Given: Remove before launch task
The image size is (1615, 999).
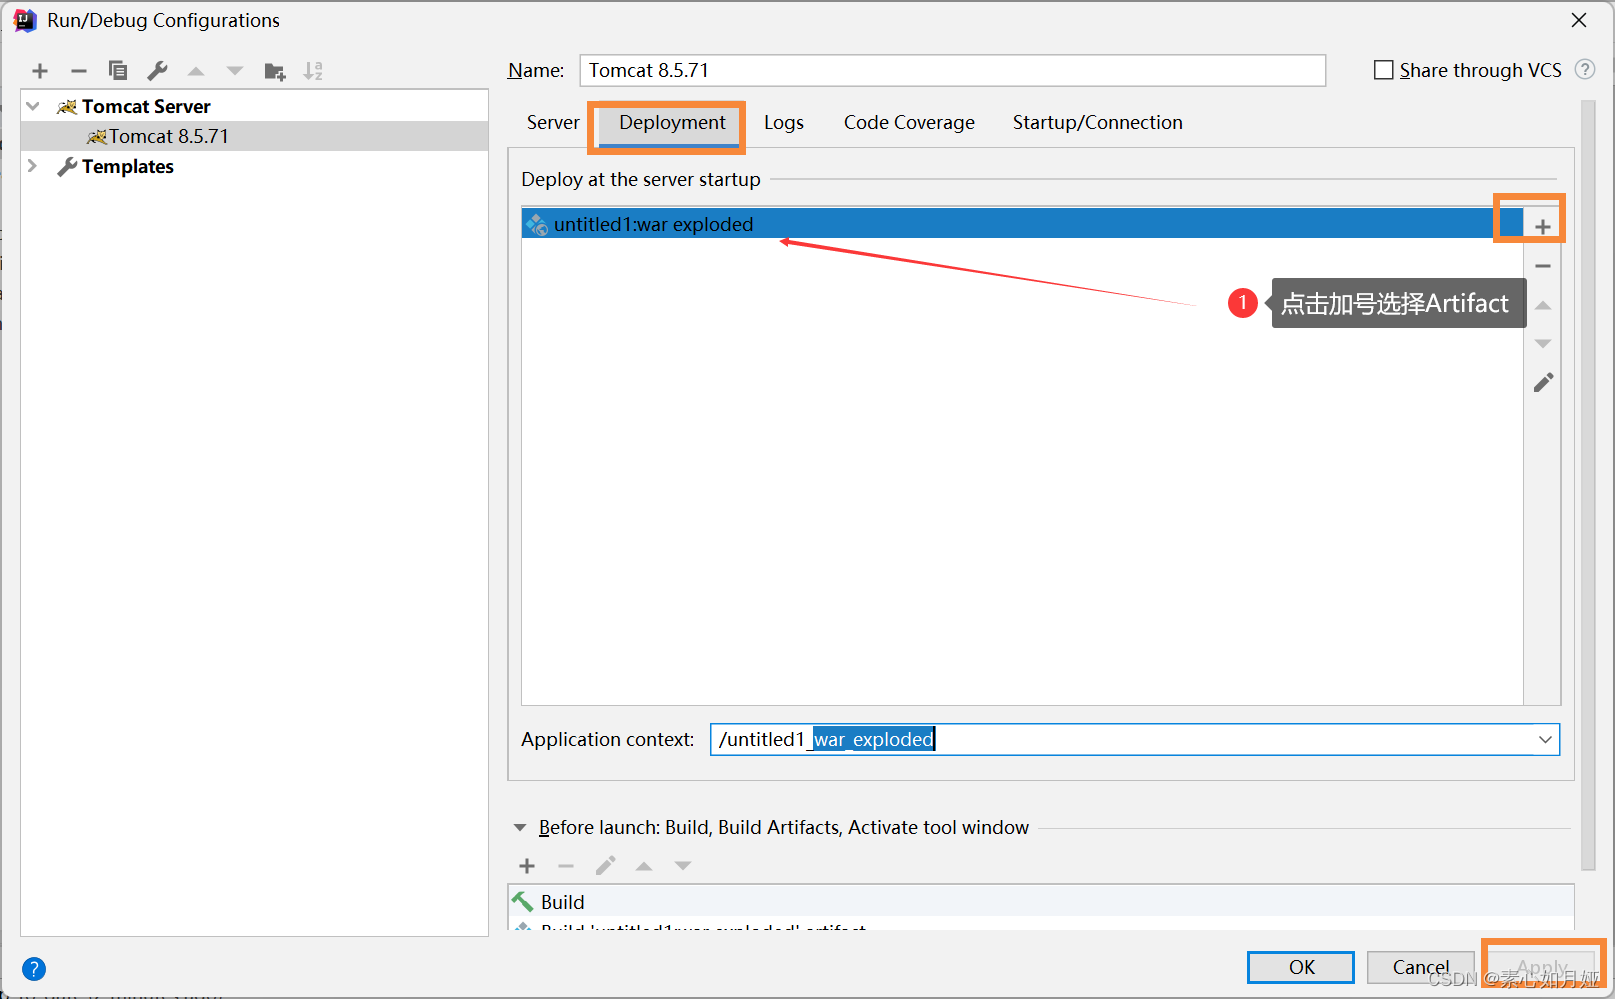Looking at the screenshot, I should [566, 866].
